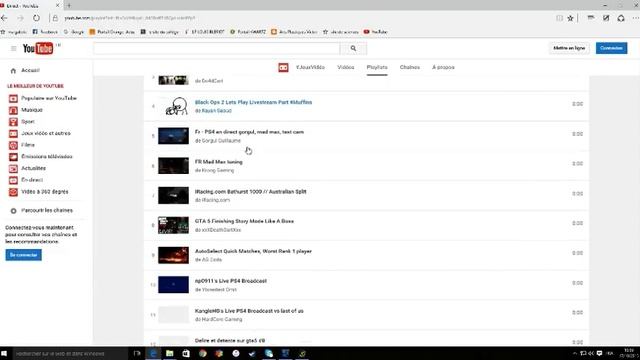Open Fr - PS4 en direct video title
640x360 pixels.
tap(249, 132)
